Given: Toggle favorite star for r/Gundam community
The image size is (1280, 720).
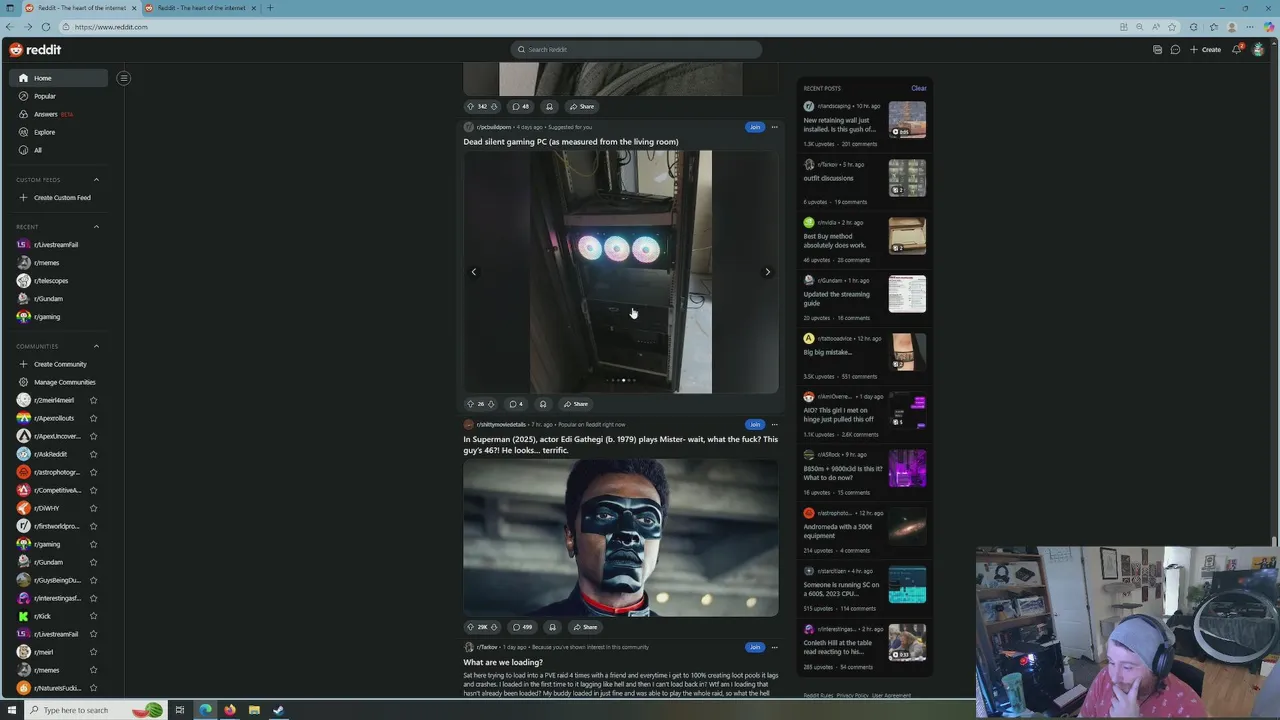Looking at the screenshot, I should [94, 562].
